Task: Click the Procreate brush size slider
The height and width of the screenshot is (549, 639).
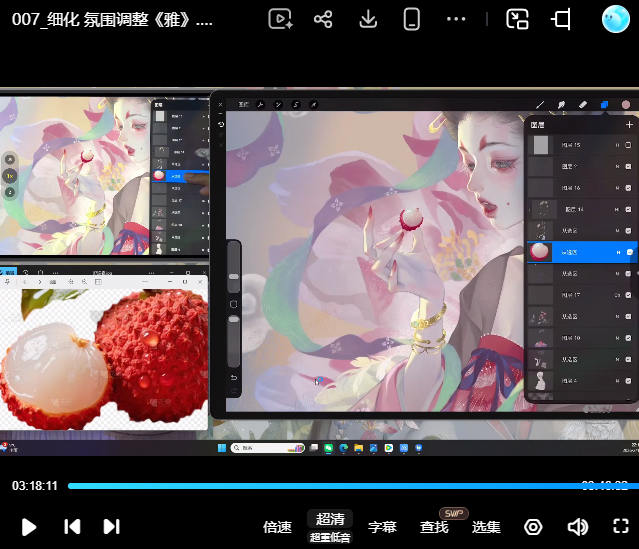Action: pyautogui.click(x=234, y=267)
